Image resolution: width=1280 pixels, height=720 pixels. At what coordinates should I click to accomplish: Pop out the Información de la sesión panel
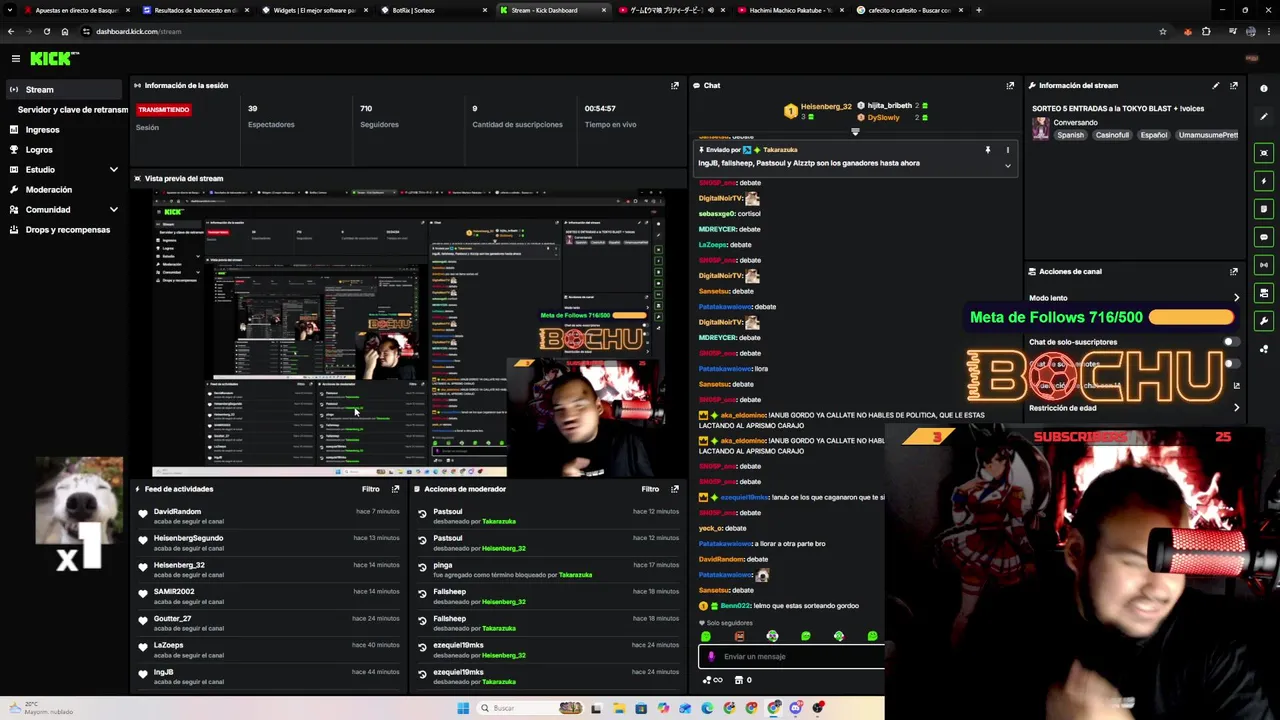(x=674, y=85)
